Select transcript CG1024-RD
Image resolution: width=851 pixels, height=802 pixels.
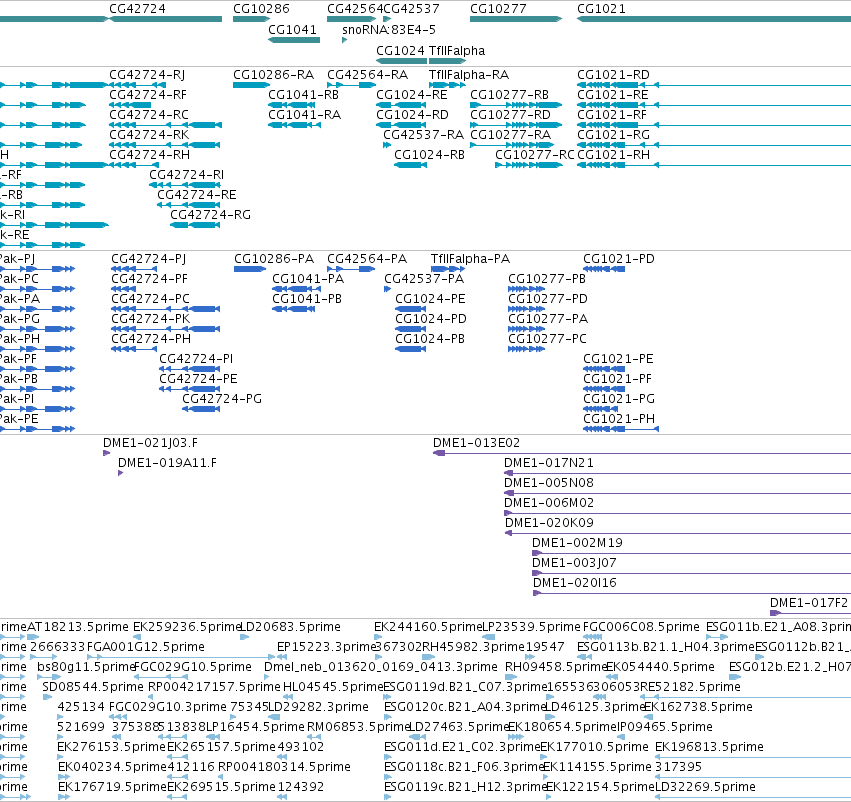412,114
